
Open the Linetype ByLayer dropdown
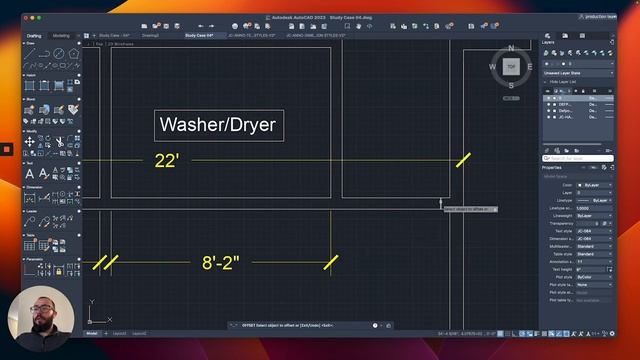click(x=594, y=200)
